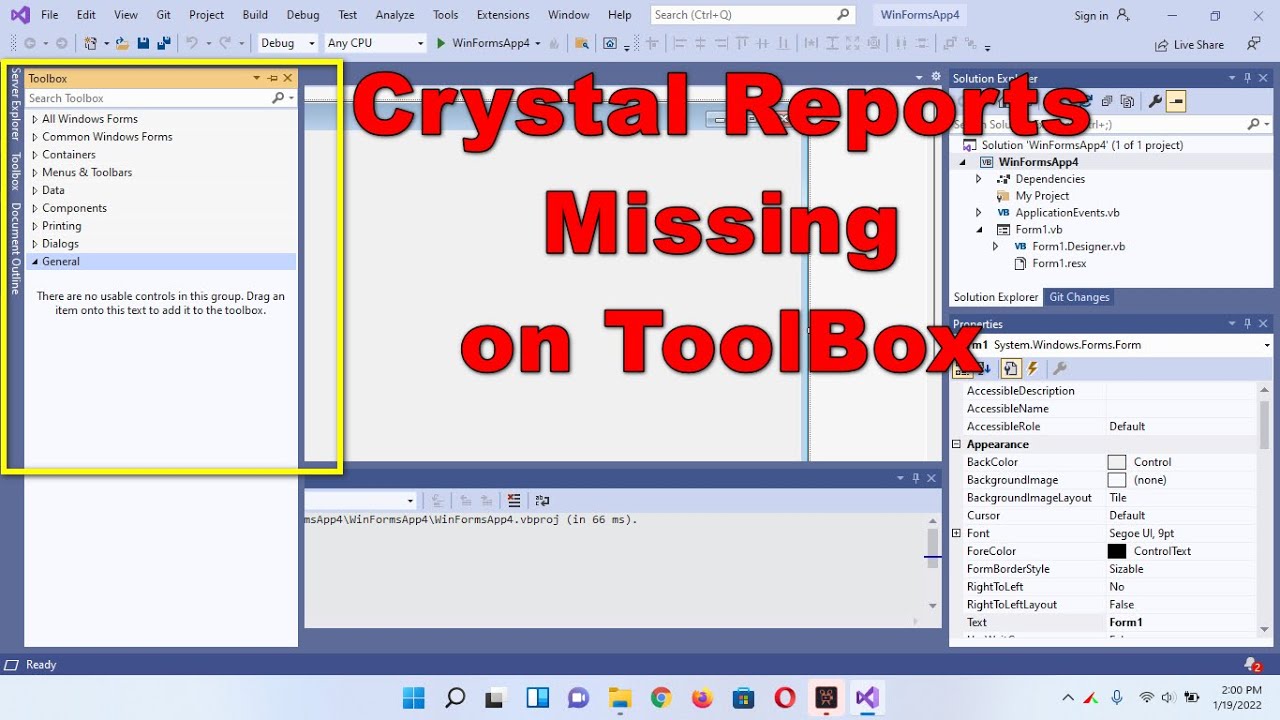The image size is (1280, 720).
Task: Expand the Printing toolbox group
Action: tap(35, 226)
